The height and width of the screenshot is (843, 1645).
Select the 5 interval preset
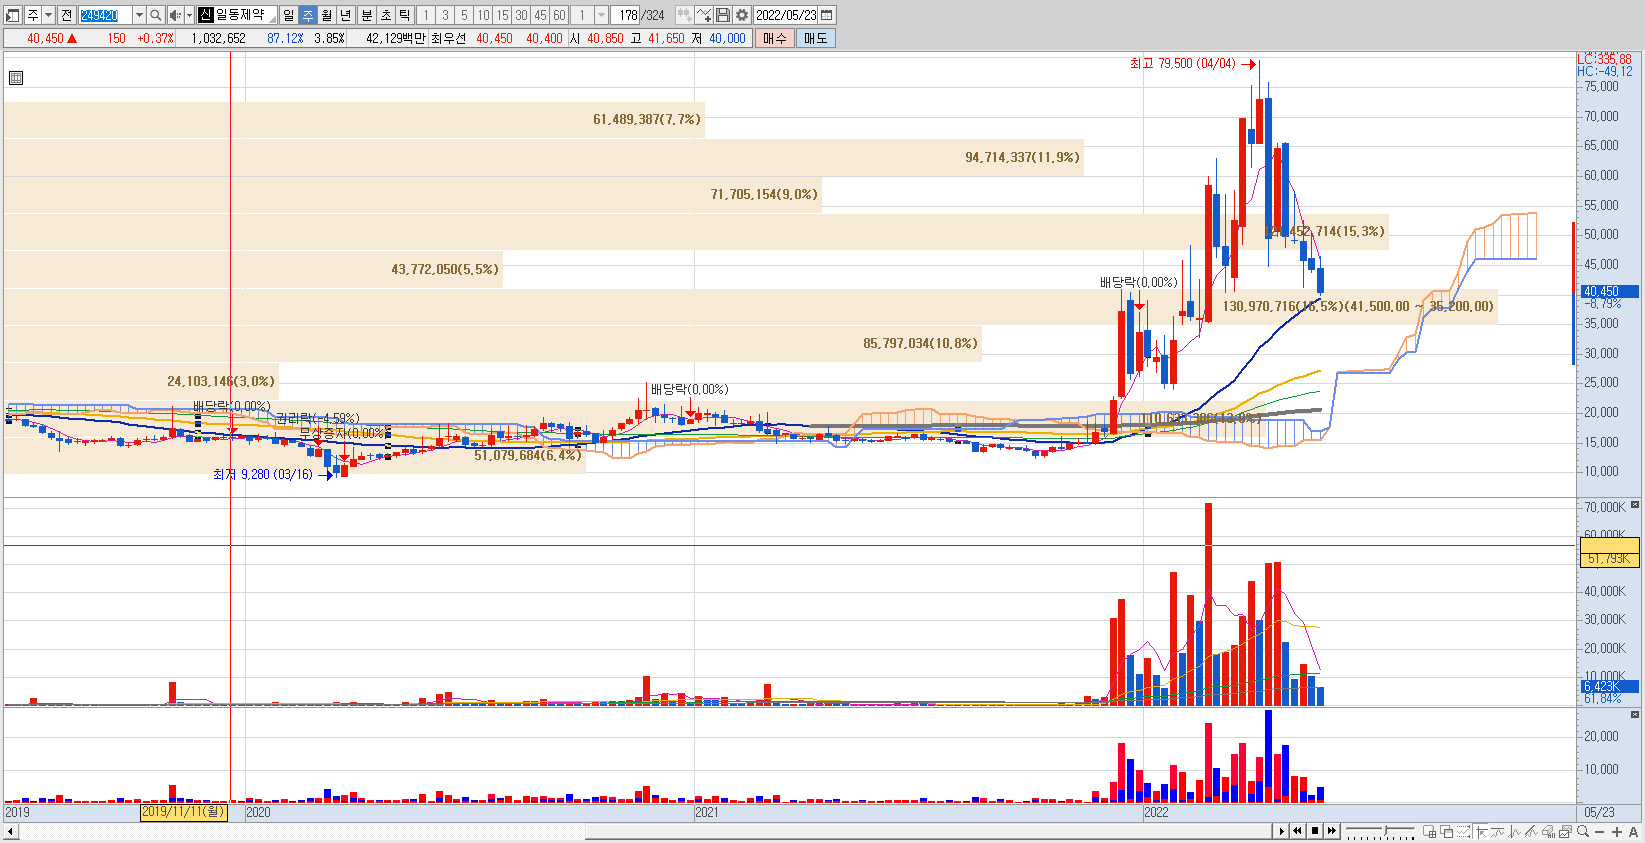click(x=464, y=15)
